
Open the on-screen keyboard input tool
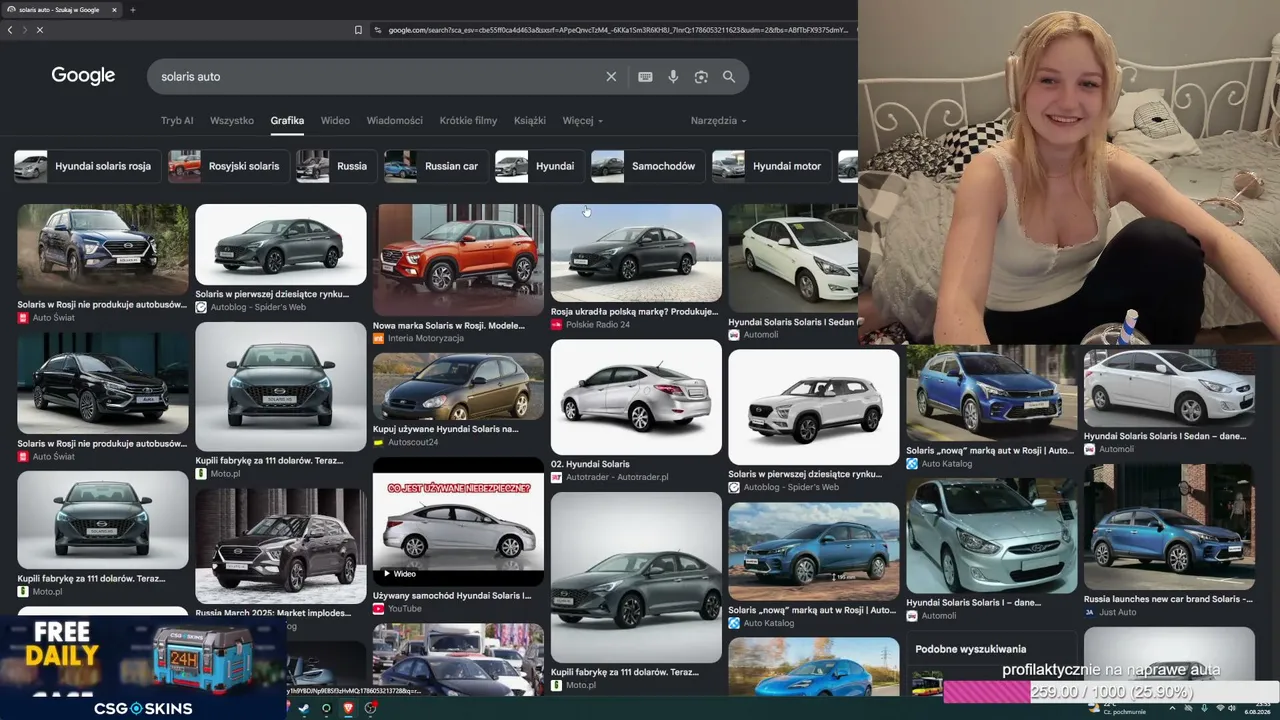coord(645,77)
